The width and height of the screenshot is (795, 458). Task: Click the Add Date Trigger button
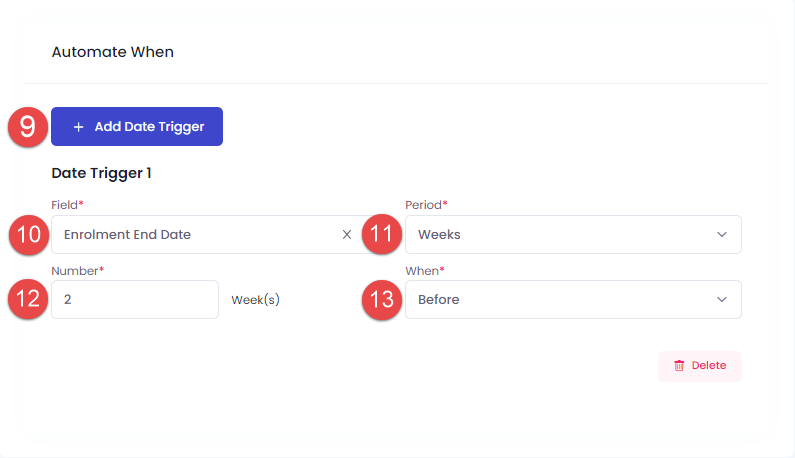[137, 126]
